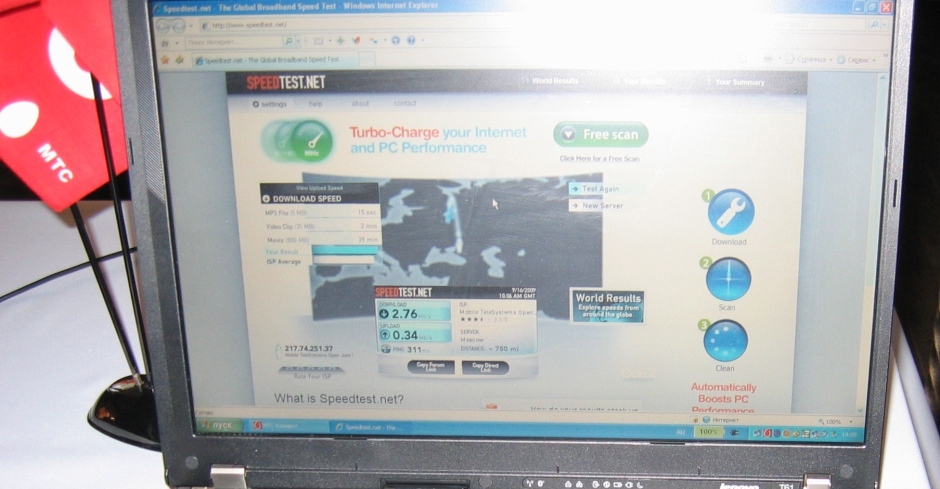Open the settings menu item
940x489 pixels.
[270, 104]
